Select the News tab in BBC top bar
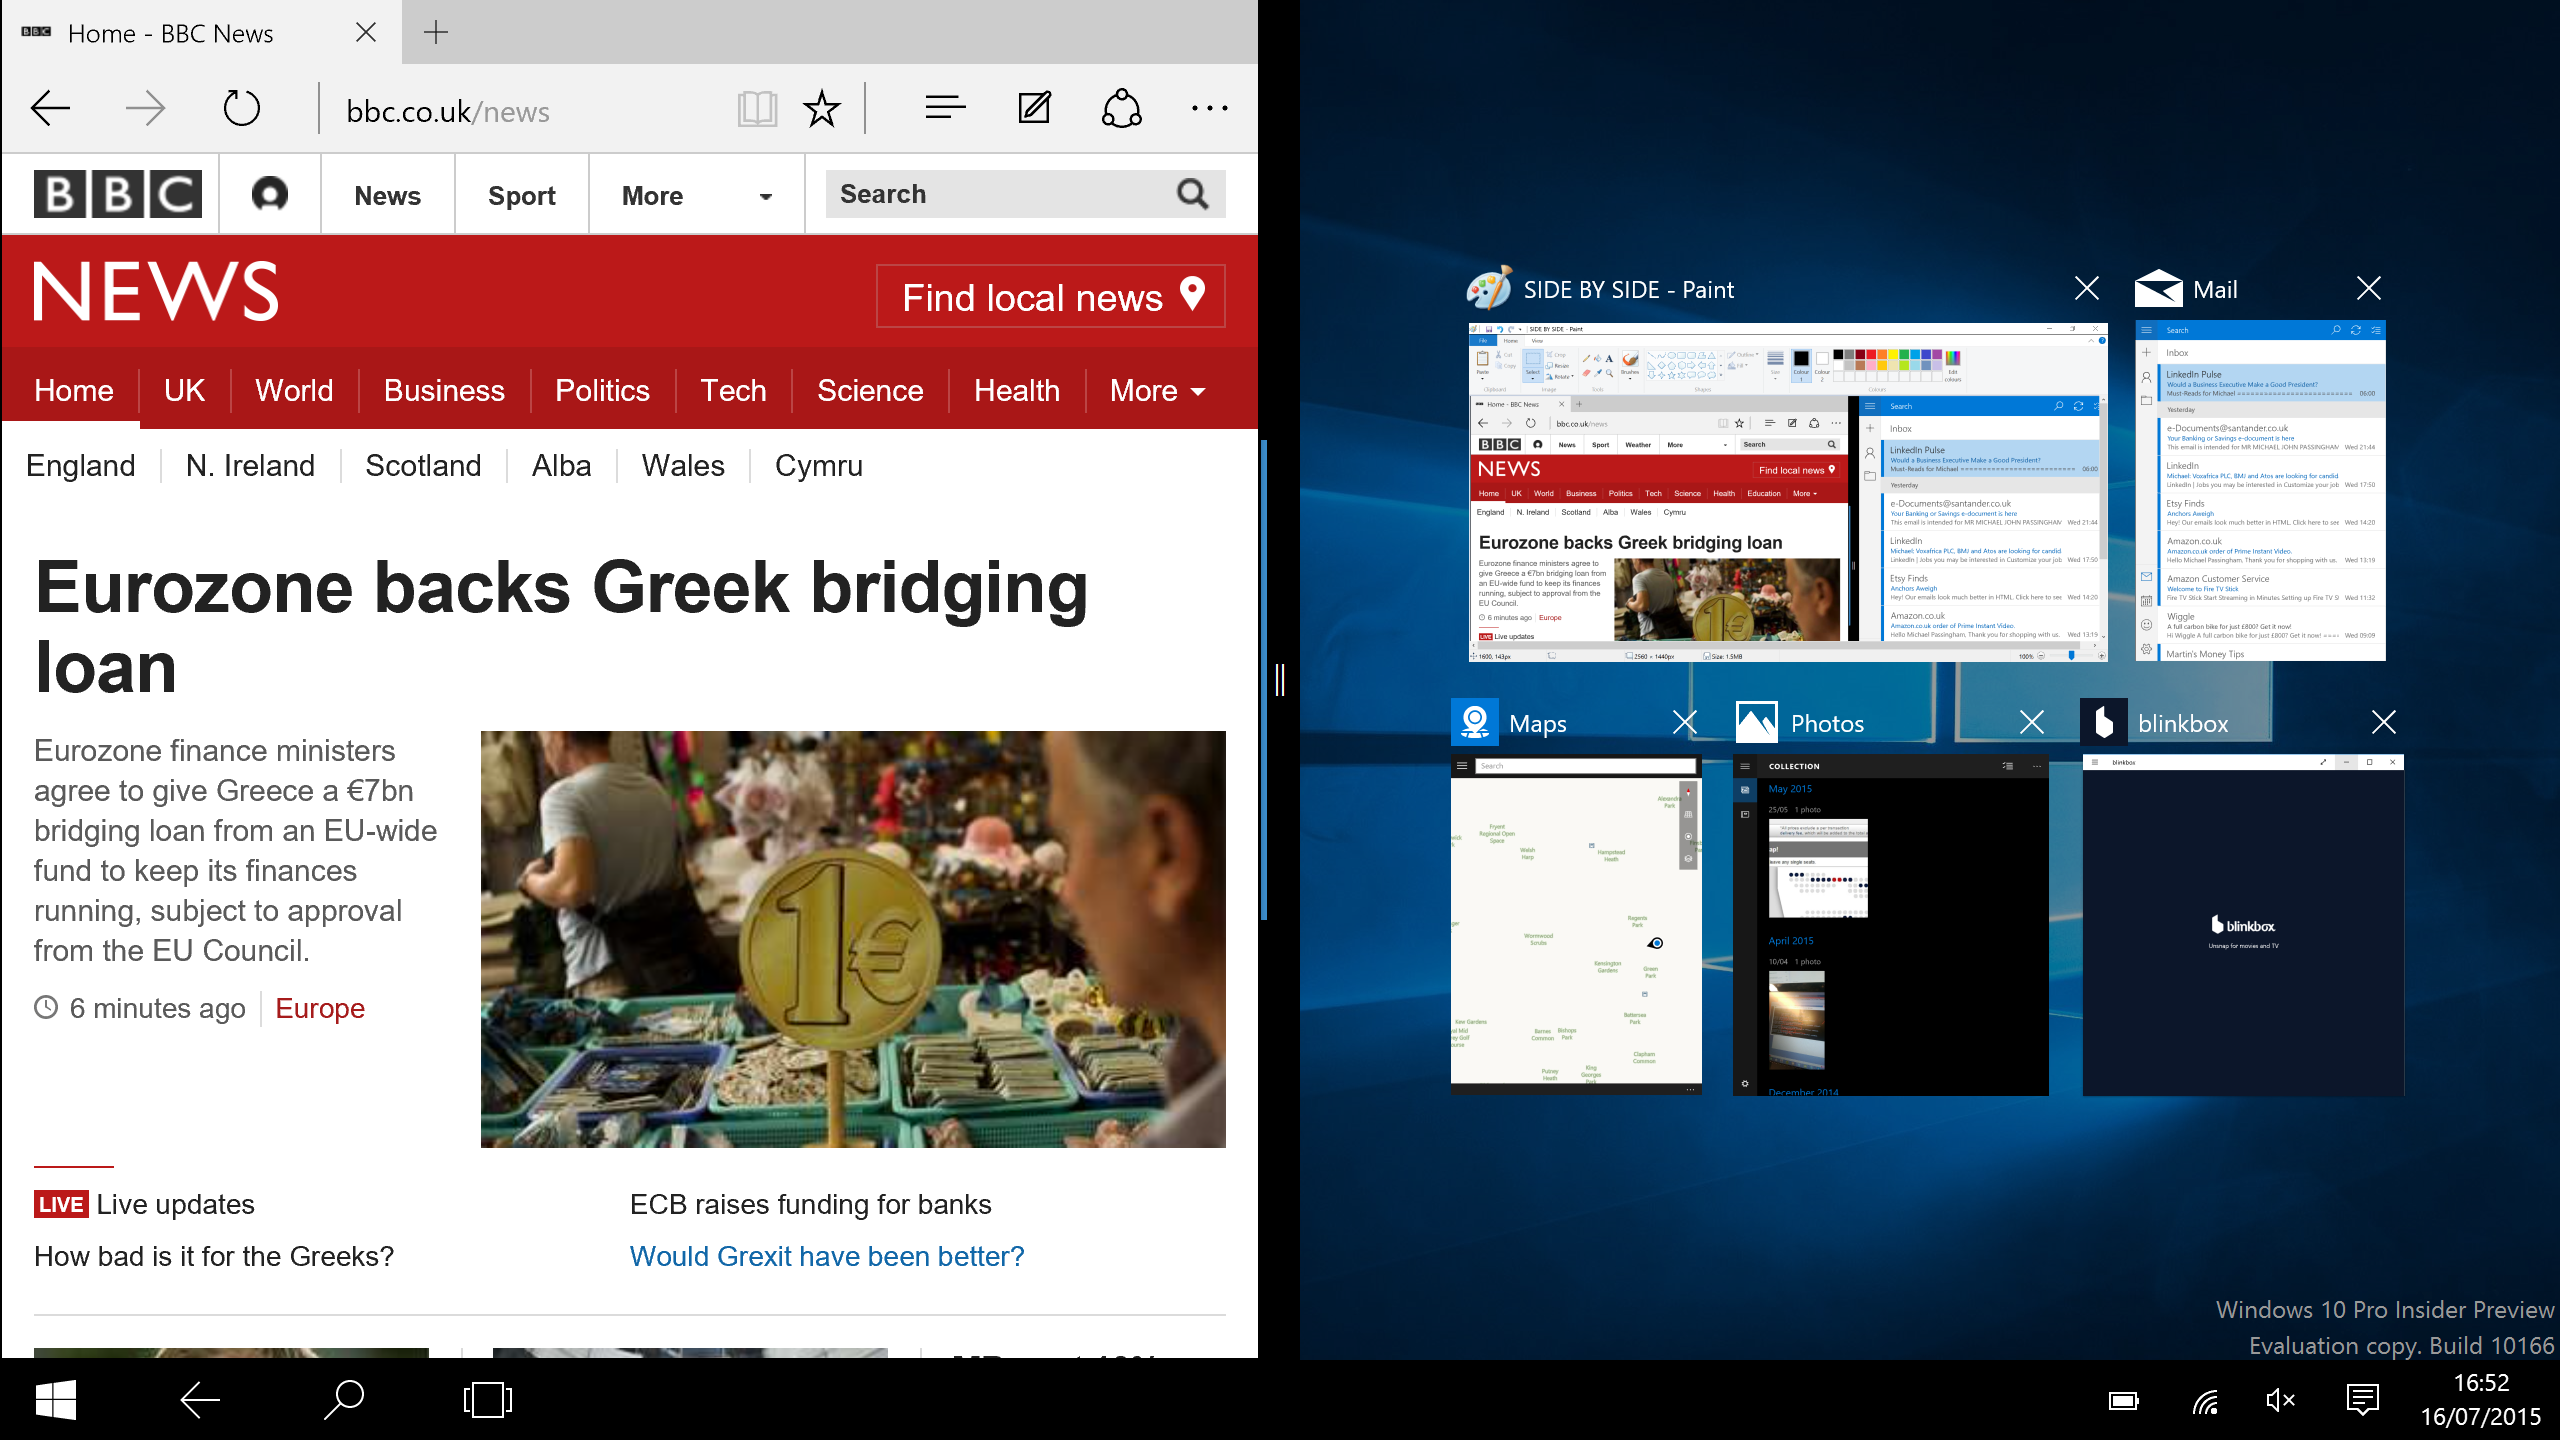The image size is (2560, 1440). pyautogui.click(x=388, y=195)
